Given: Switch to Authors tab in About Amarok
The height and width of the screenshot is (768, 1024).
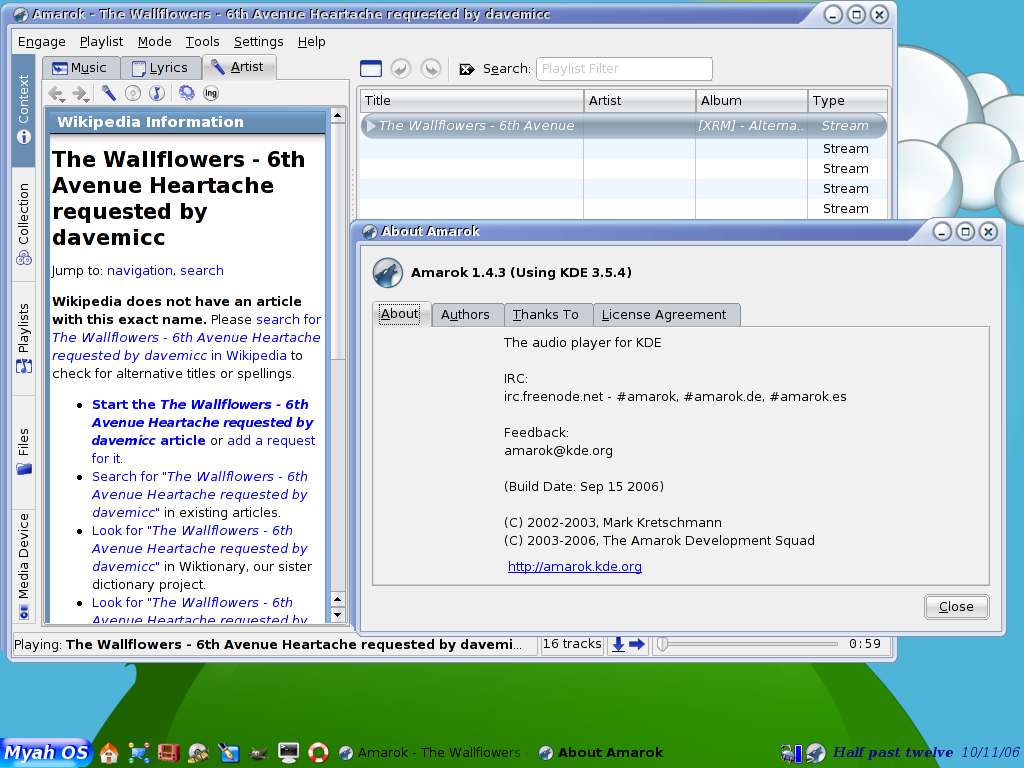Looking at the screenshot, I should coord(467,315).
